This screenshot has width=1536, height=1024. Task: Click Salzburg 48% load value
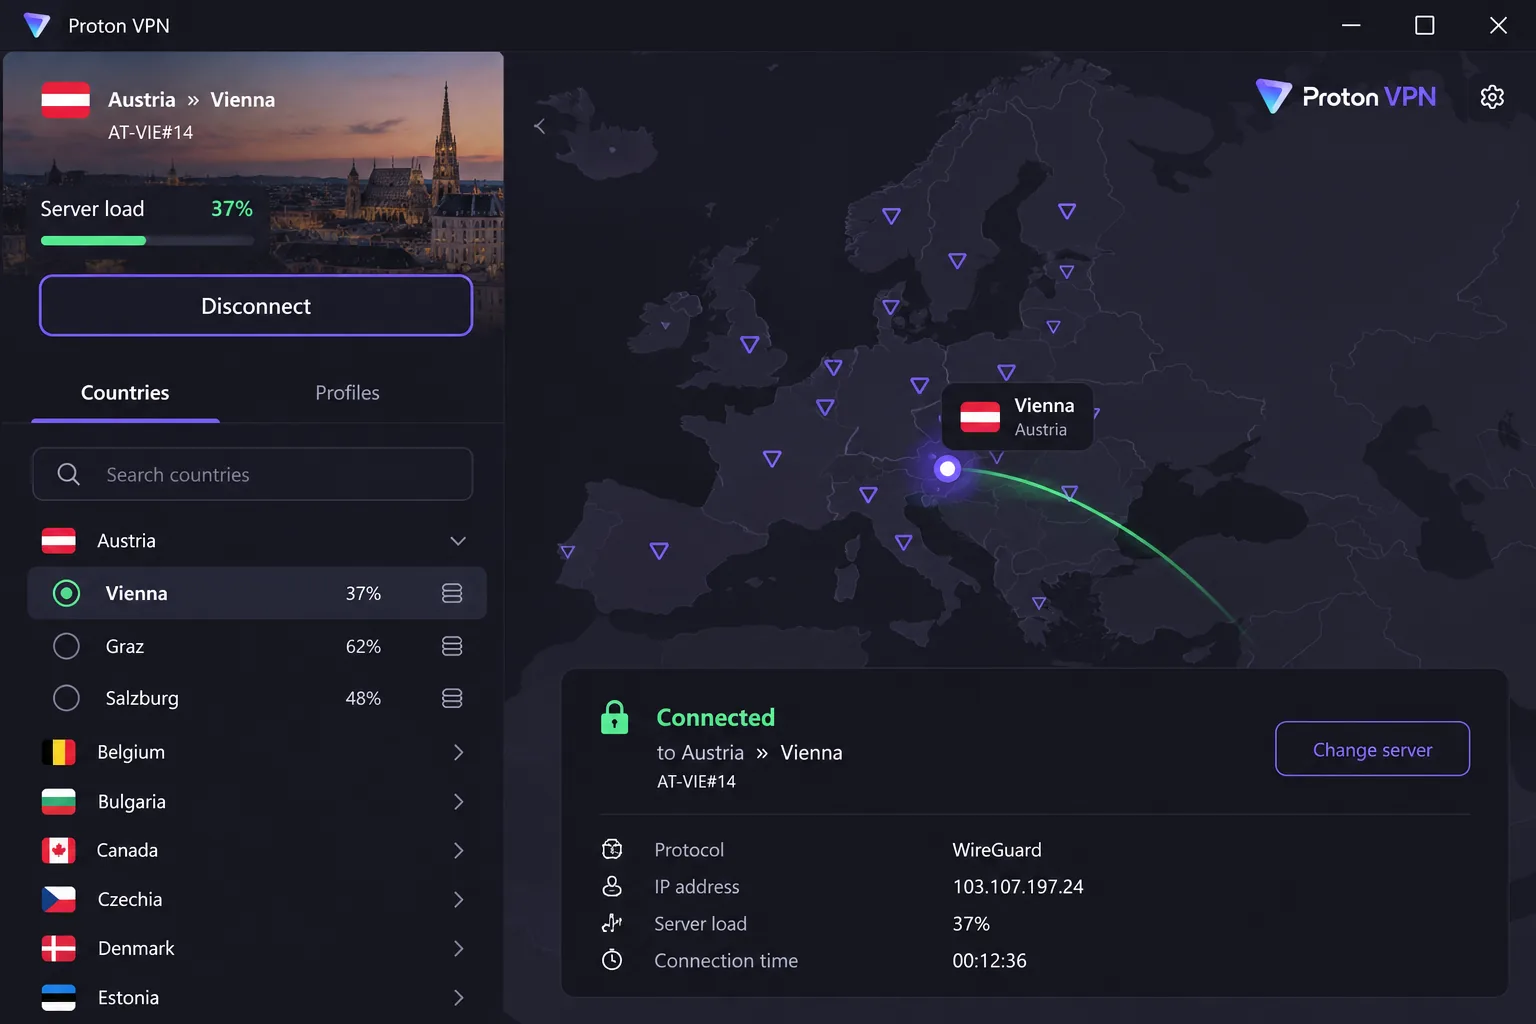363,698
